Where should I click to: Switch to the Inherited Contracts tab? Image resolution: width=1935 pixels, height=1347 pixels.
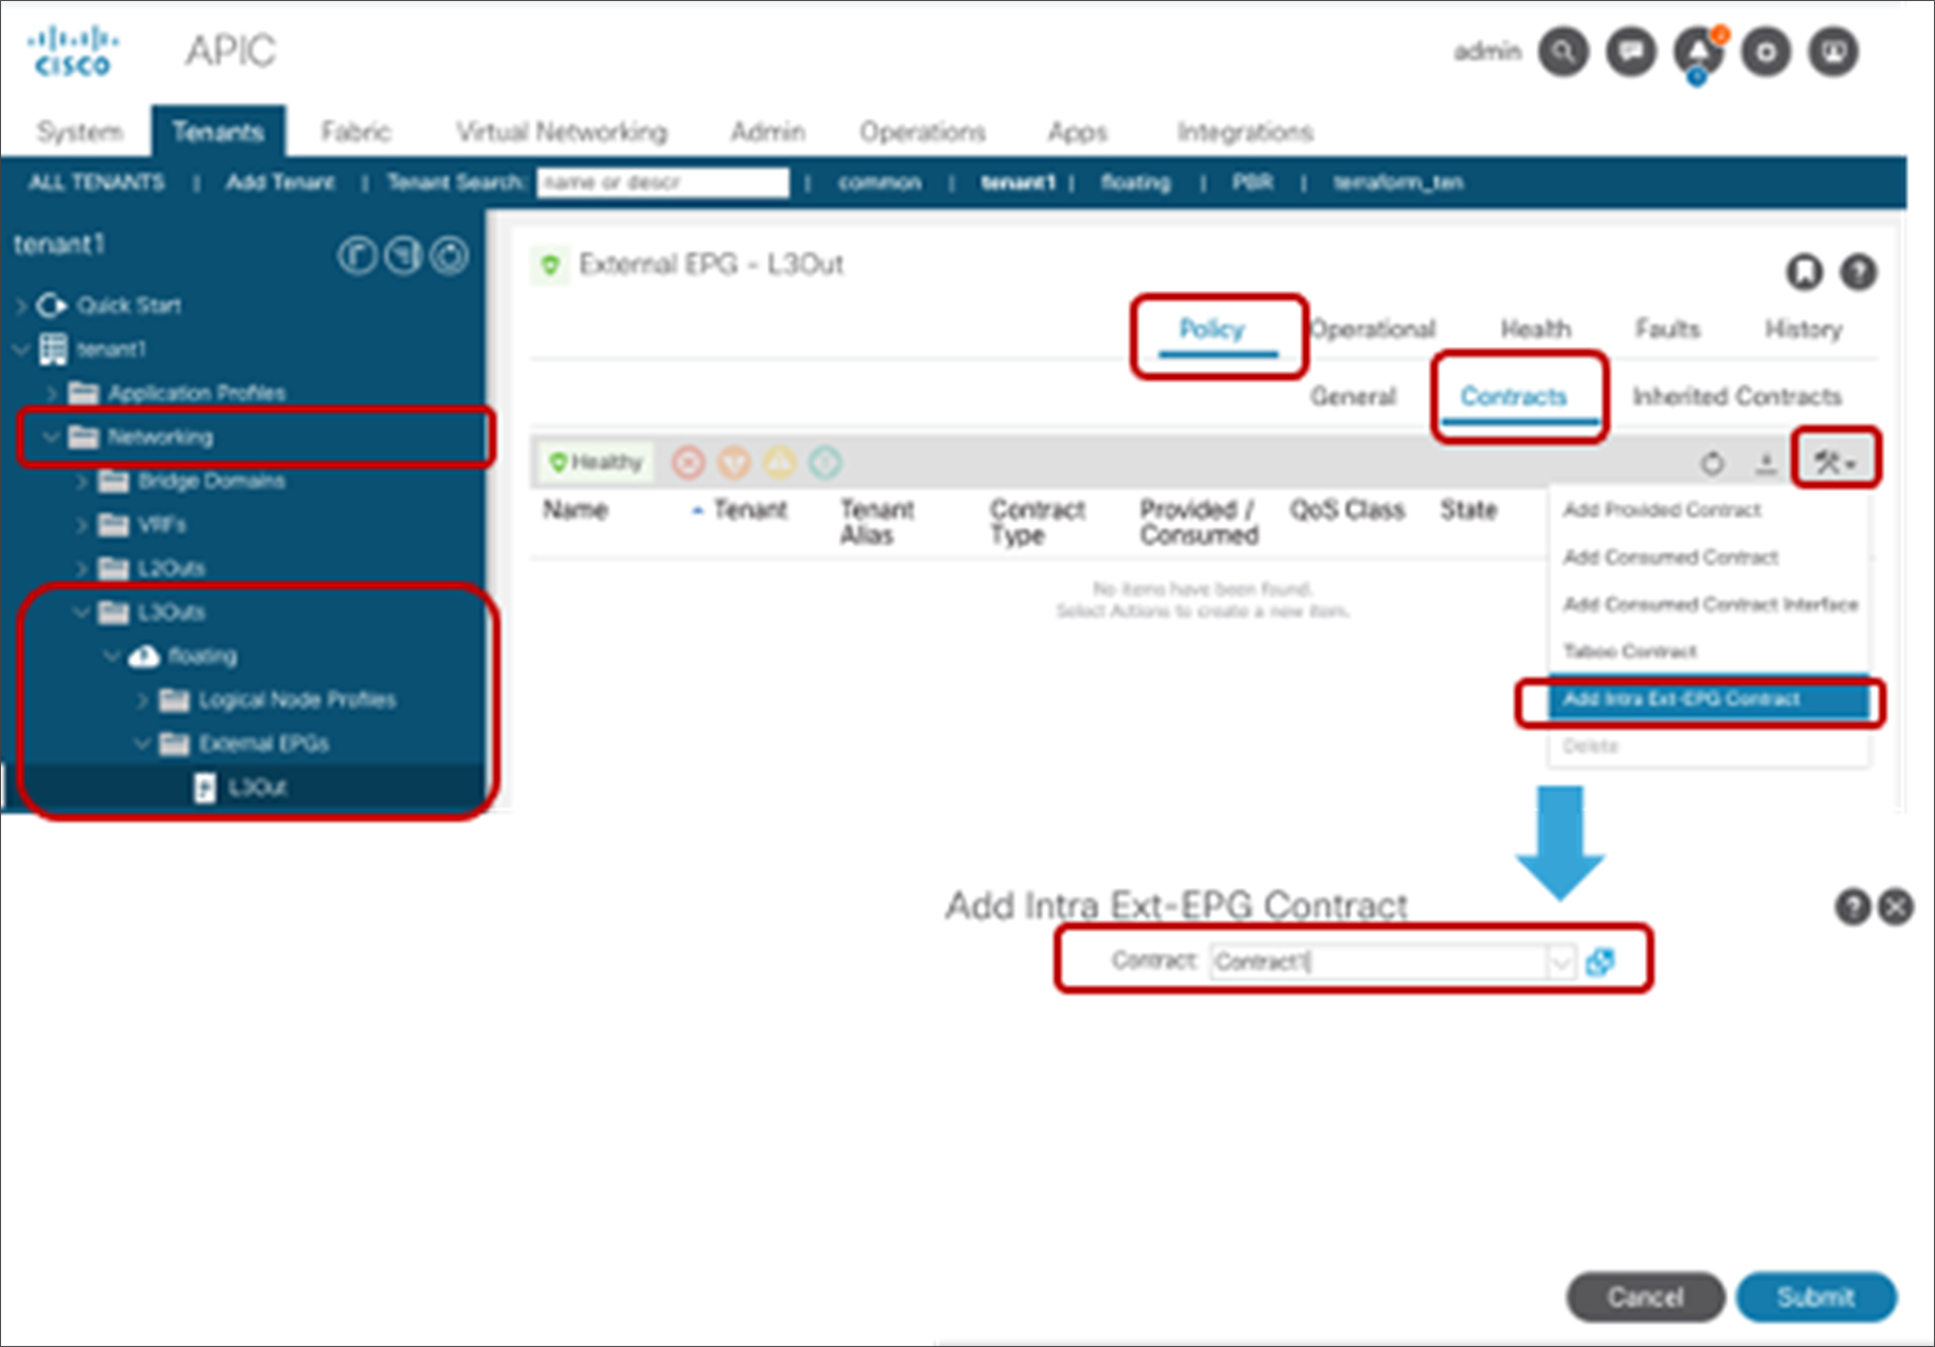pyautogui.click(x=1737, y=396)
